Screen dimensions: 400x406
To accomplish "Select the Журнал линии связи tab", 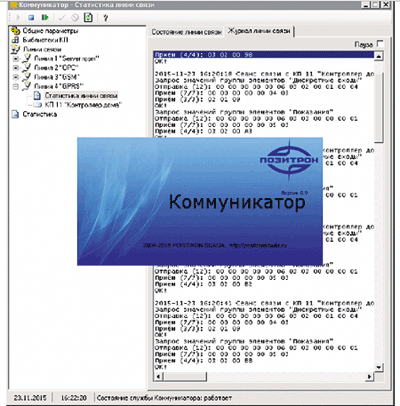I will 259,31.
